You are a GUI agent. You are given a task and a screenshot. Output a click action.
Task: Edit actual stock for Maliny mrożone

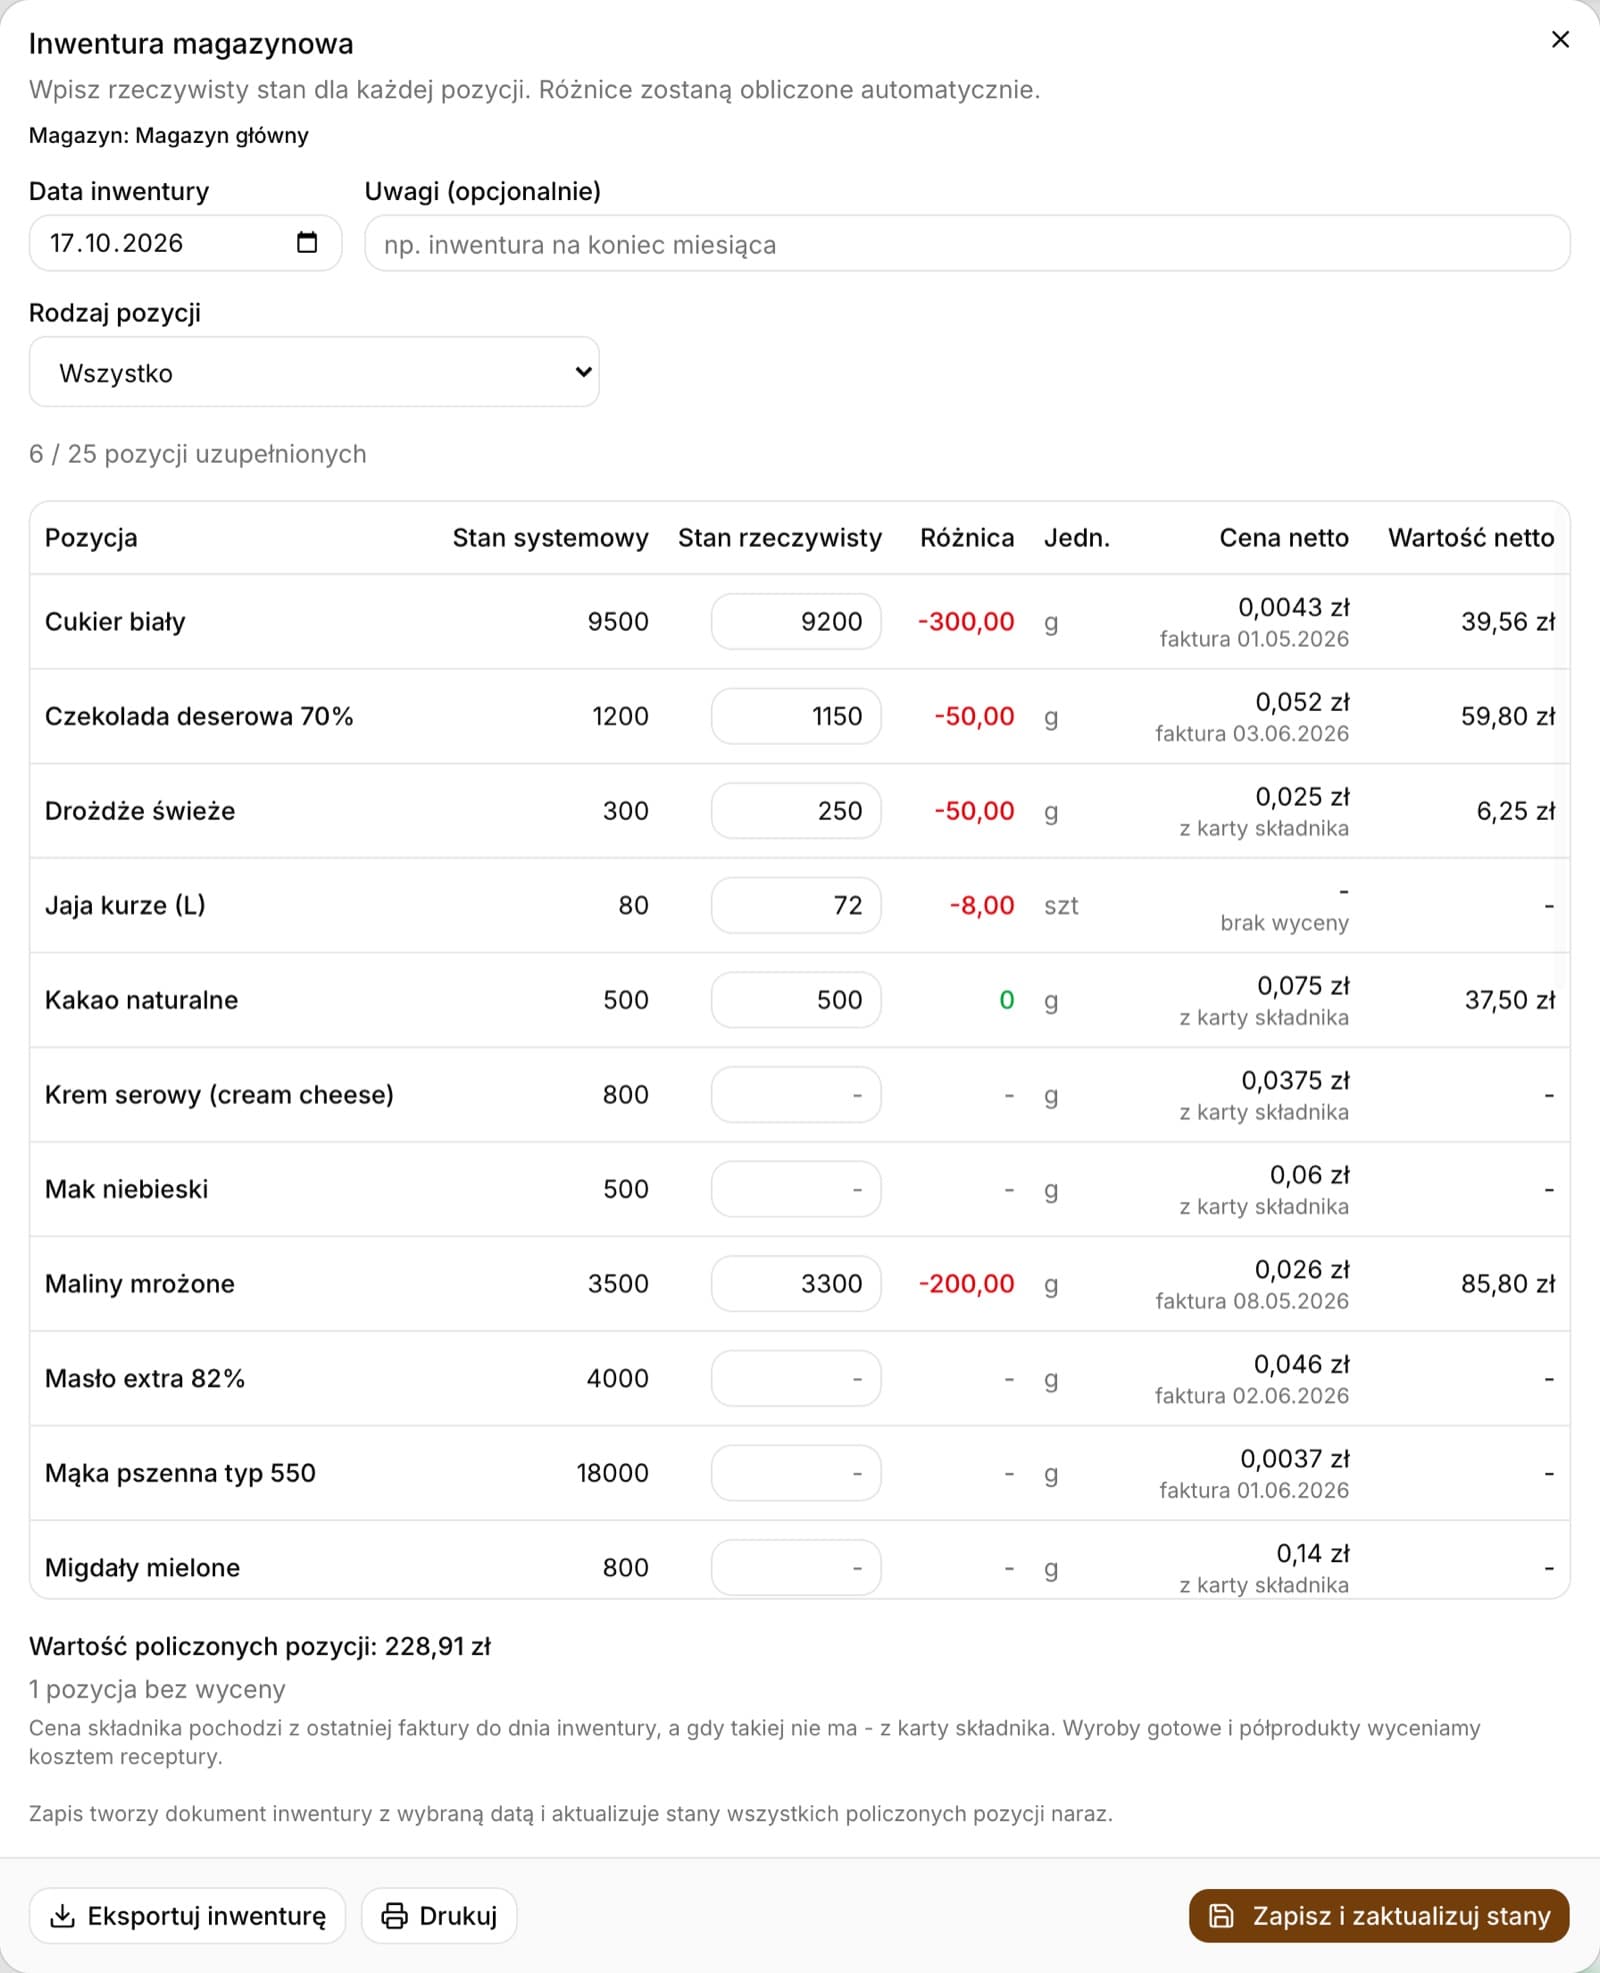[x=796, y=1283]
